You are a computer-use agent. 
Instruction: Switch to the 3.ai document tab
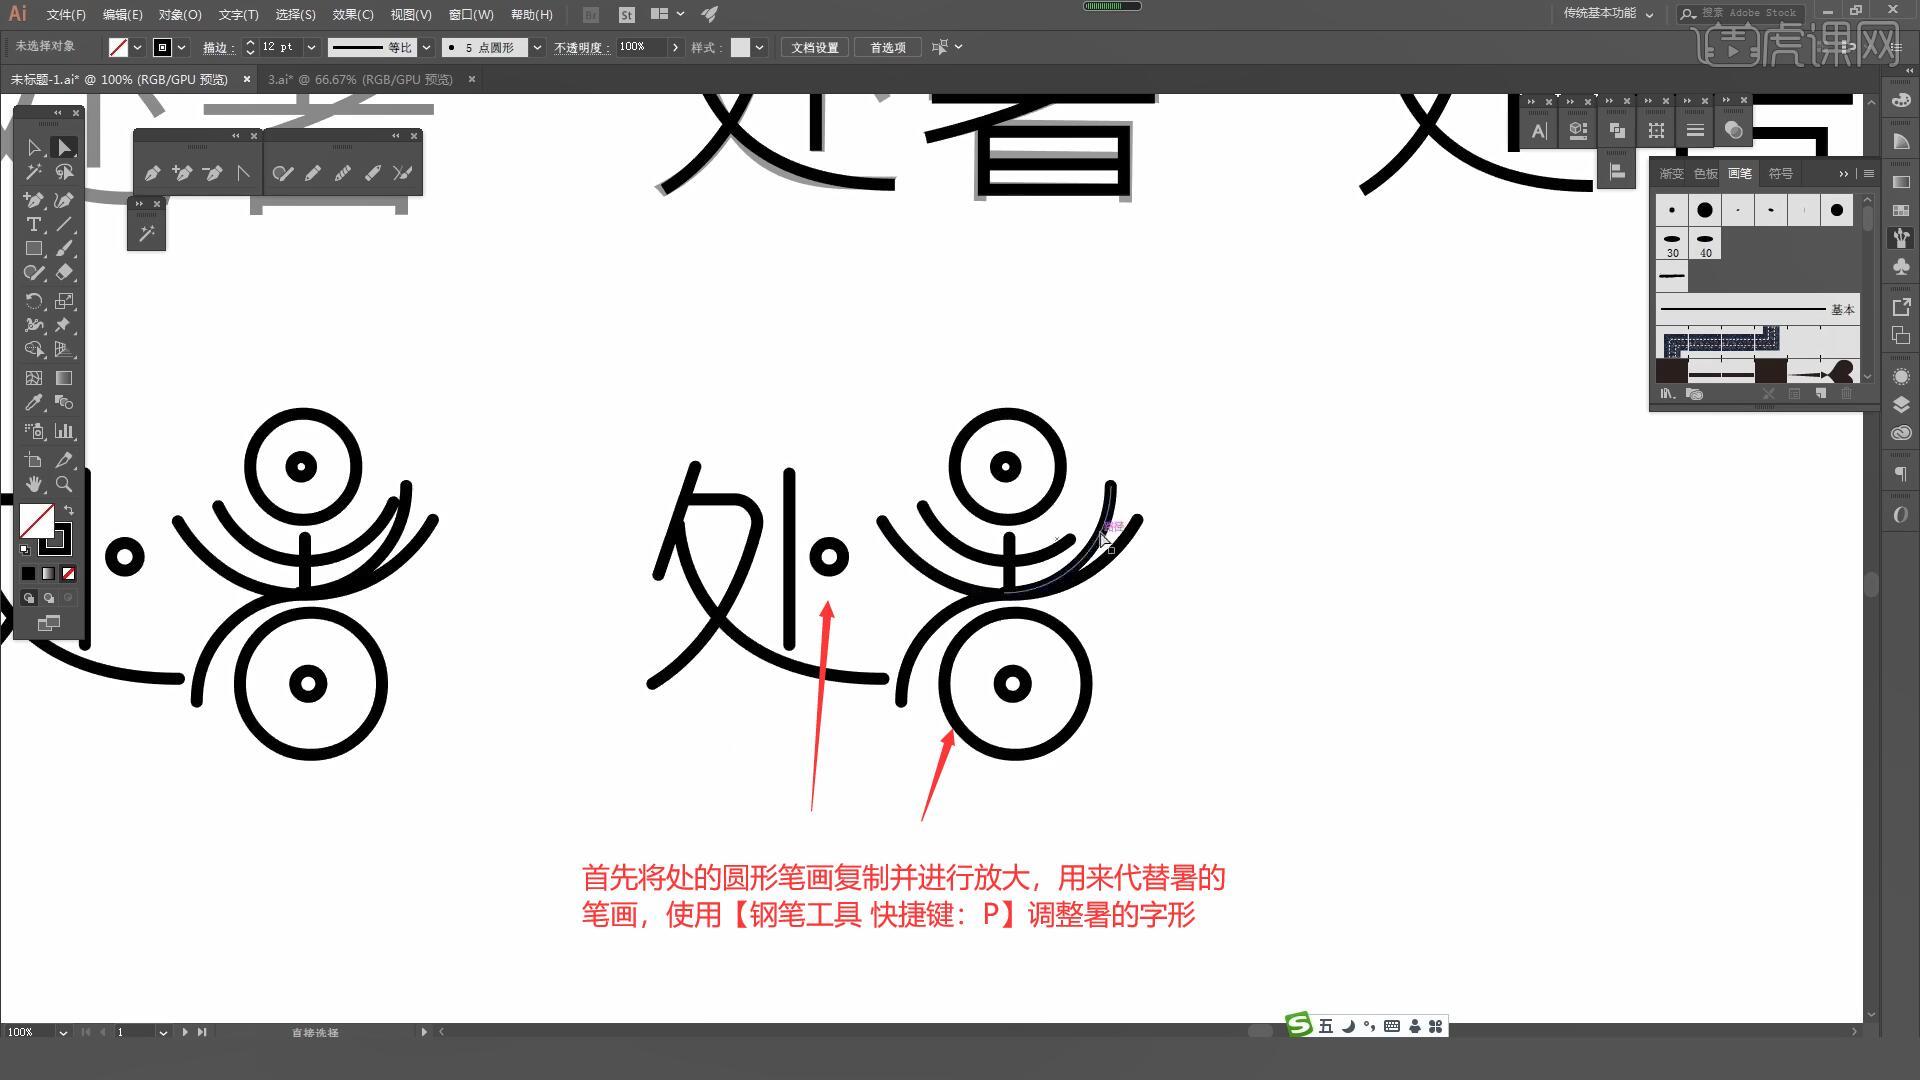[x=360, y=79]
